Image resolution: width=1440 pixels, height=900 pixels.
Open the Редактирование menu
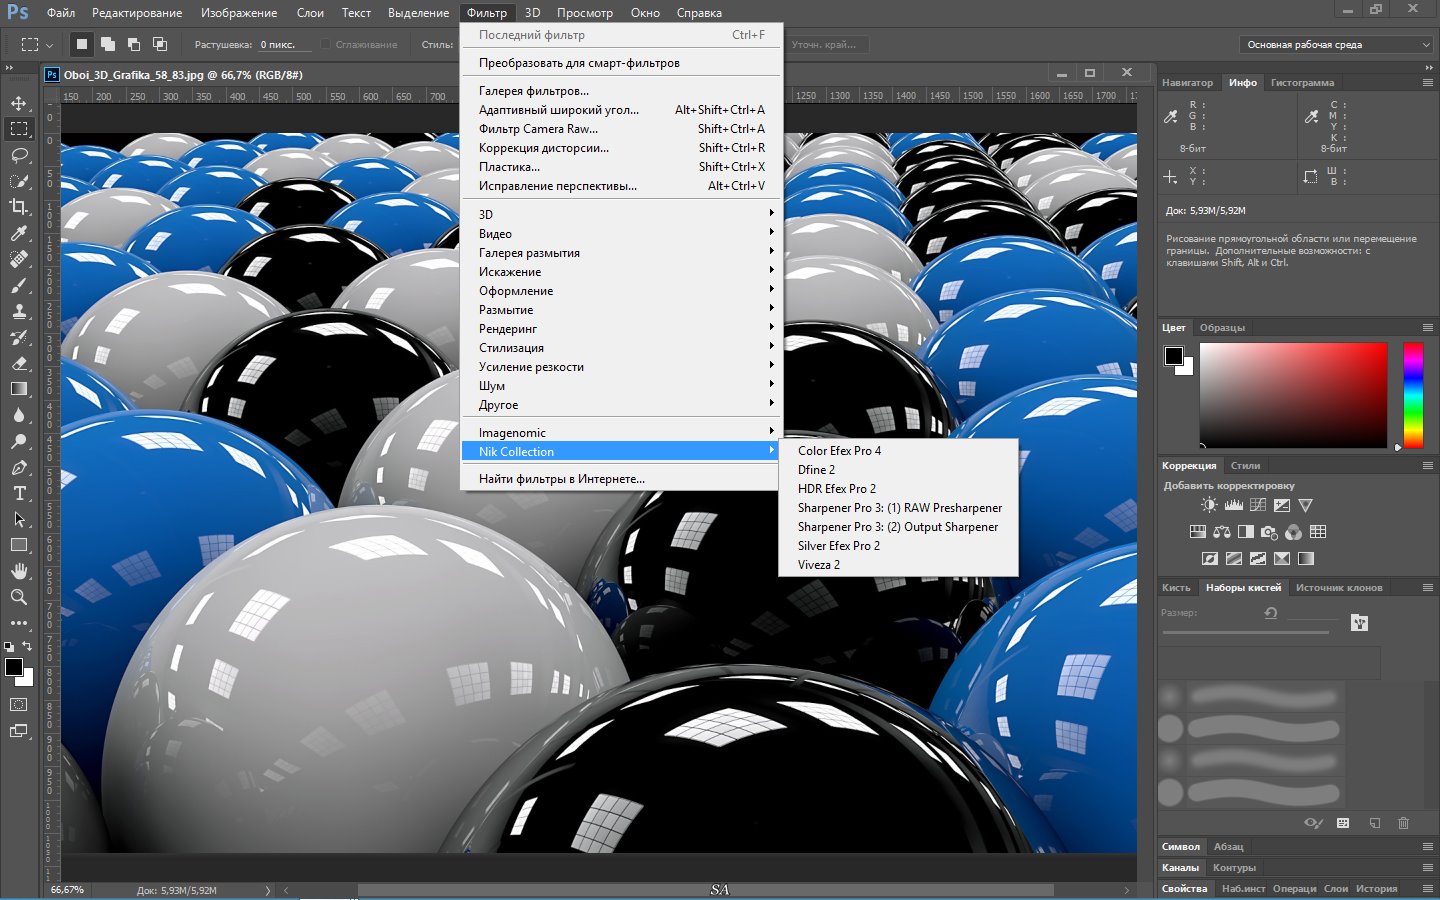137,13
